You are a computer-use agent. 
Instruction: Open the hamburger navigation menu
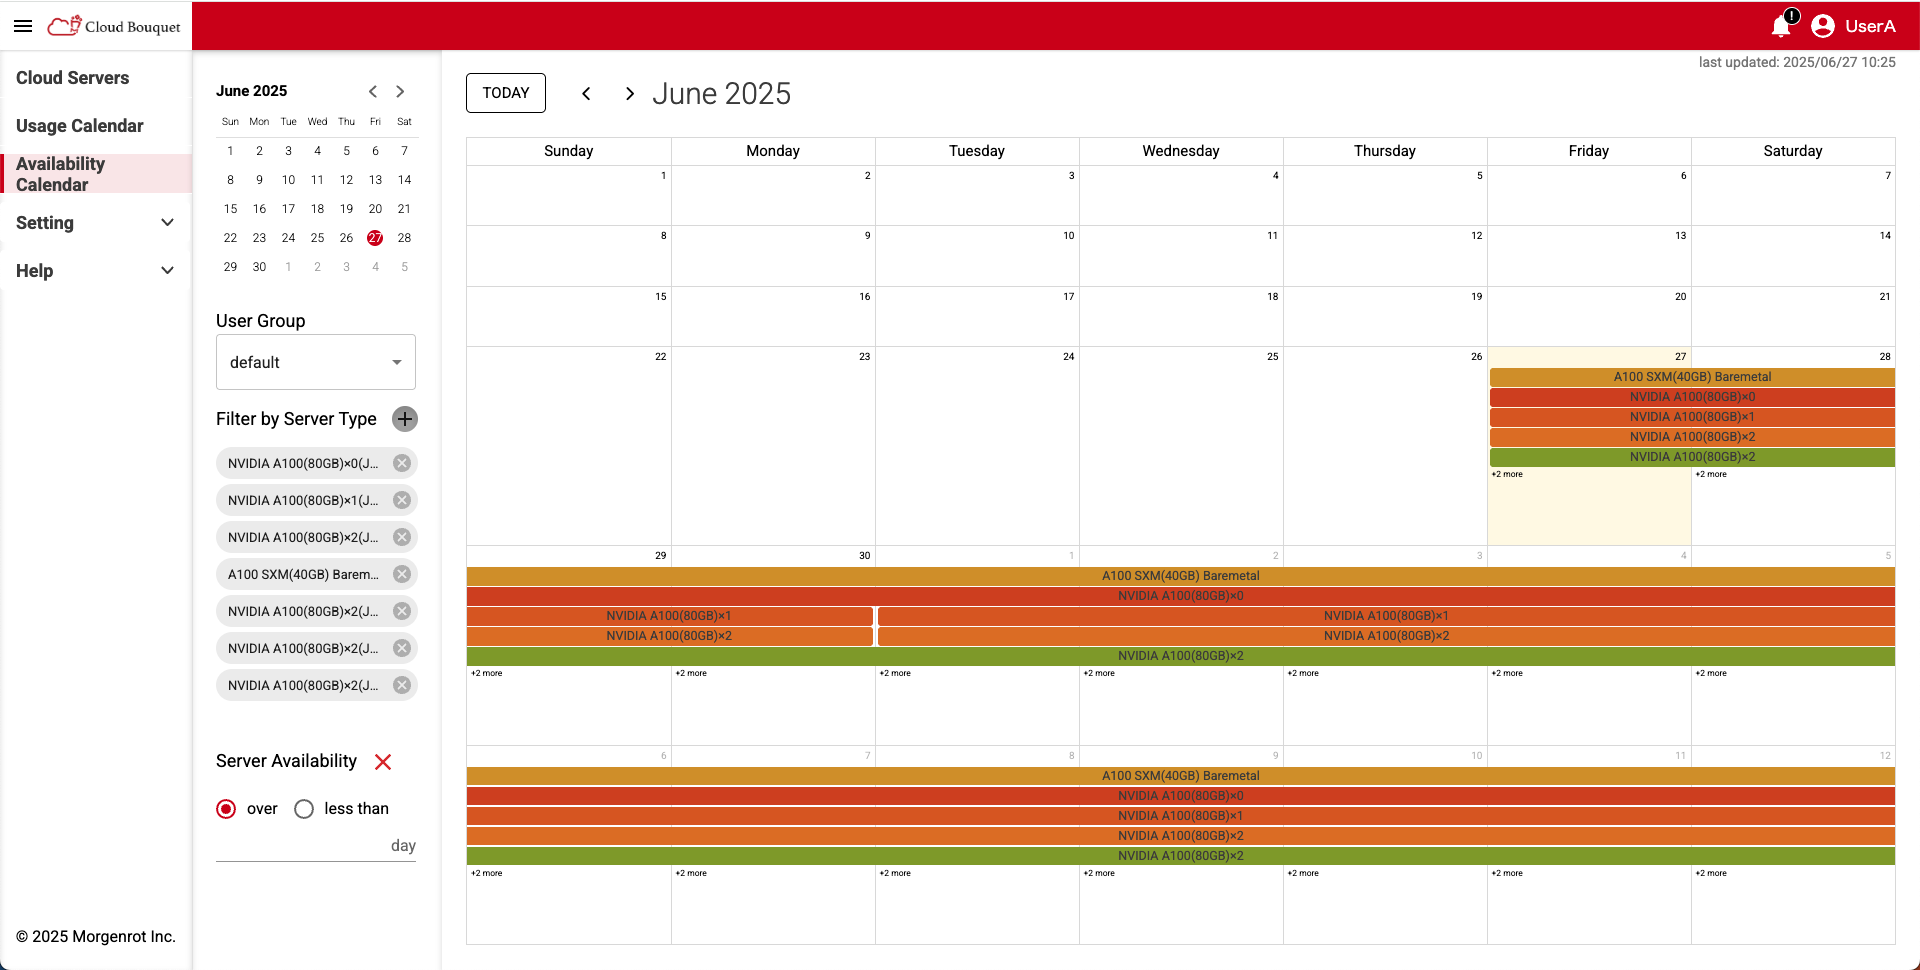(x=23, y=26)
